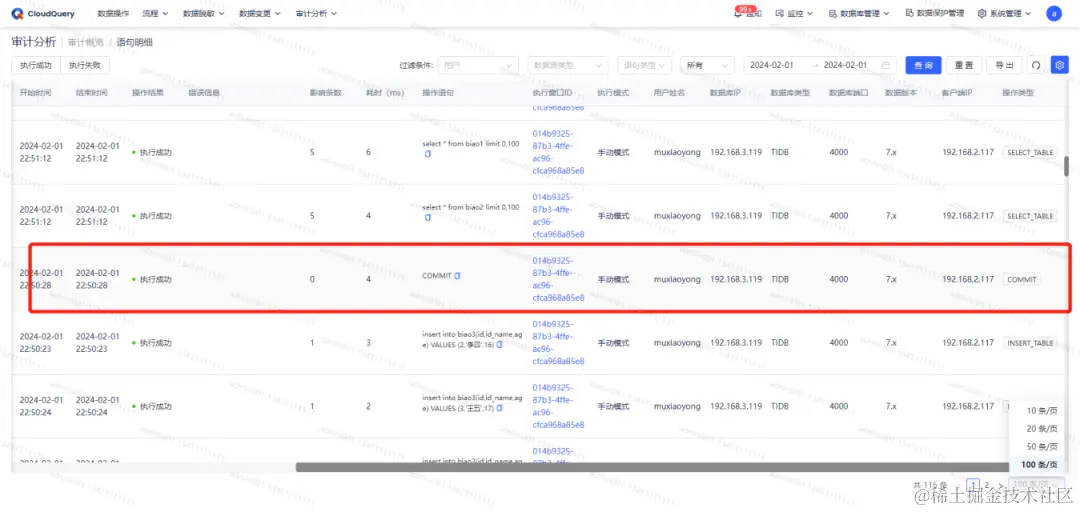The height and width of the screenshot is (512, 1080).
Task: Click the start date field 2024-02-01
Action: (x=772, y=65)
